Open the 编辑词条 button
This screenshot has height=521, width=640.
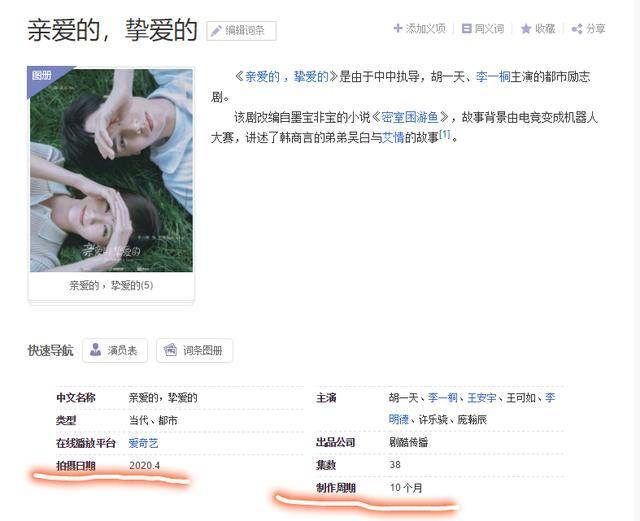click(241, 31)
